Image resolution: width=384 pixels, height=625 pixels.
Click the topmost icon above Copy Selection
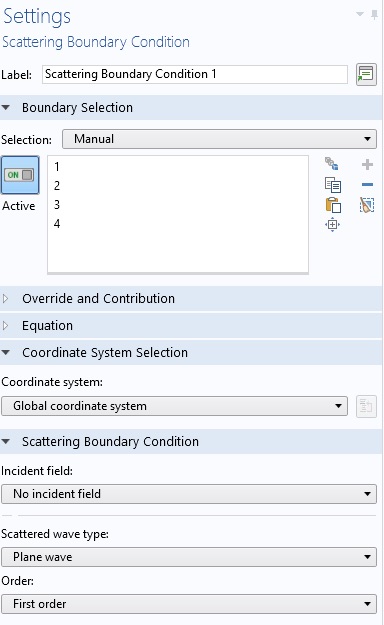[x=332, y=163]
